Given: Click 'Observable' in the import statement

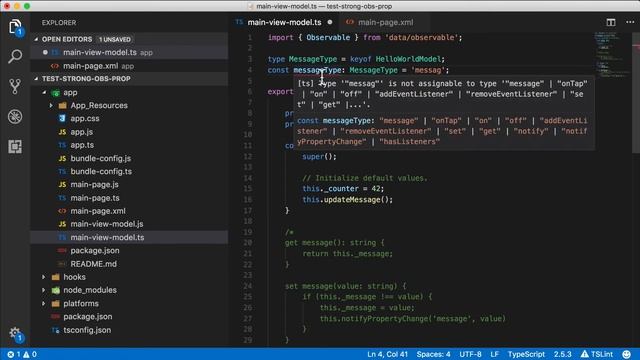Looking at the screenshot, I should 328,38.
